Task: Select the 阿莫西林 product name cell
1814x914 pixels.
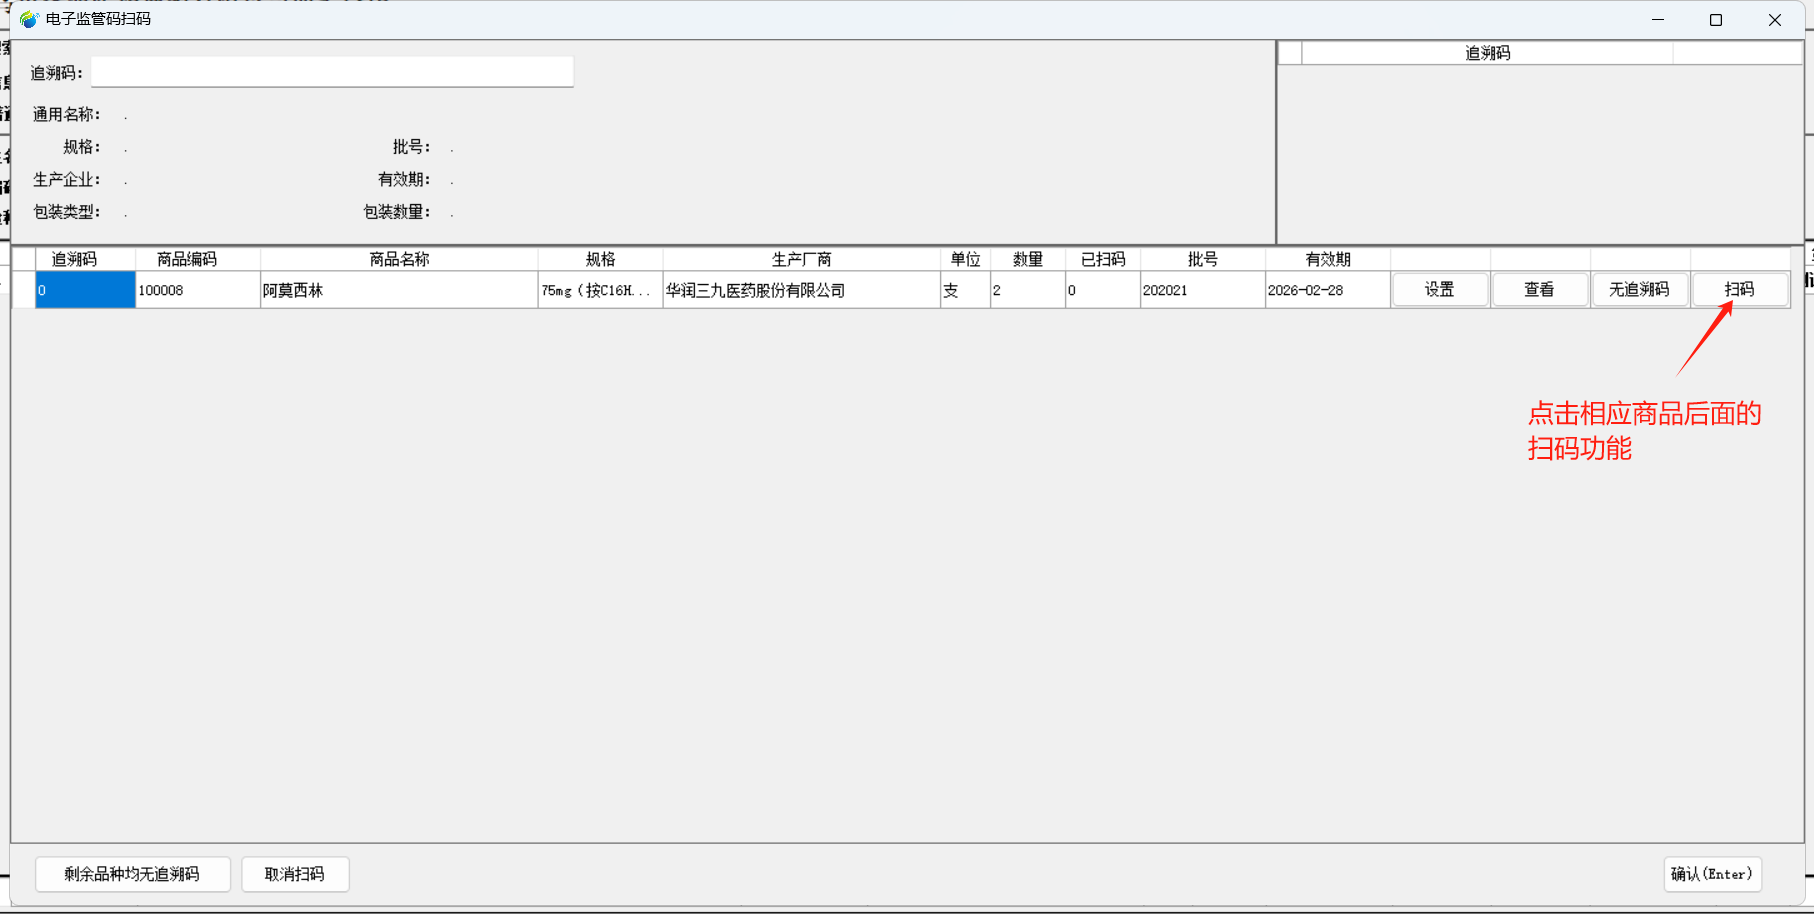Action: point(399,290)
